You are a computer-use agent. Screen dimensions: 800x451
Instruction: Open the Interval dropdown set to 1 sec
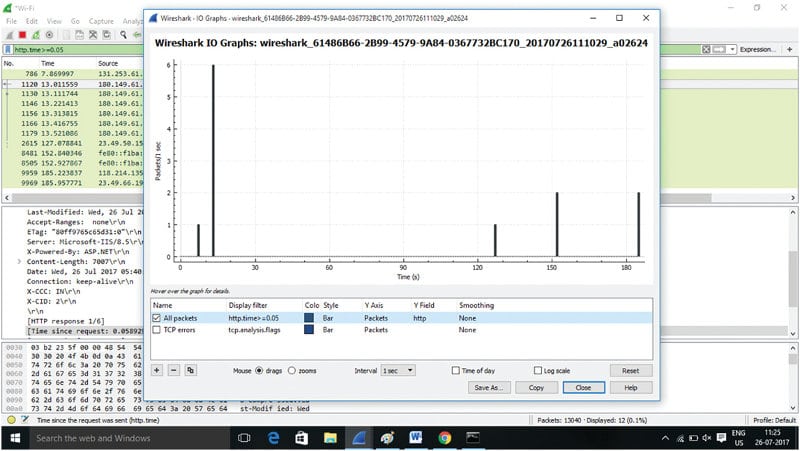click(x=400, y=370)
